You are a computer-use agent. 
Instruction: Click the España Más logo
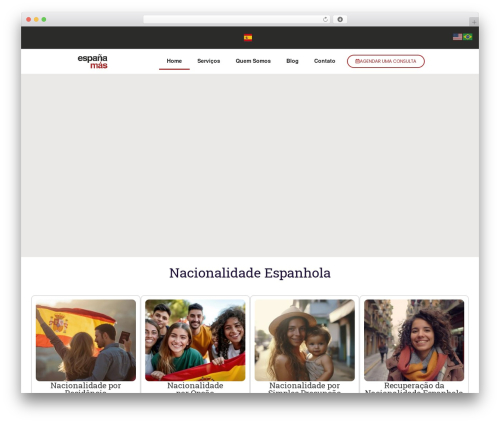point(92,61)
